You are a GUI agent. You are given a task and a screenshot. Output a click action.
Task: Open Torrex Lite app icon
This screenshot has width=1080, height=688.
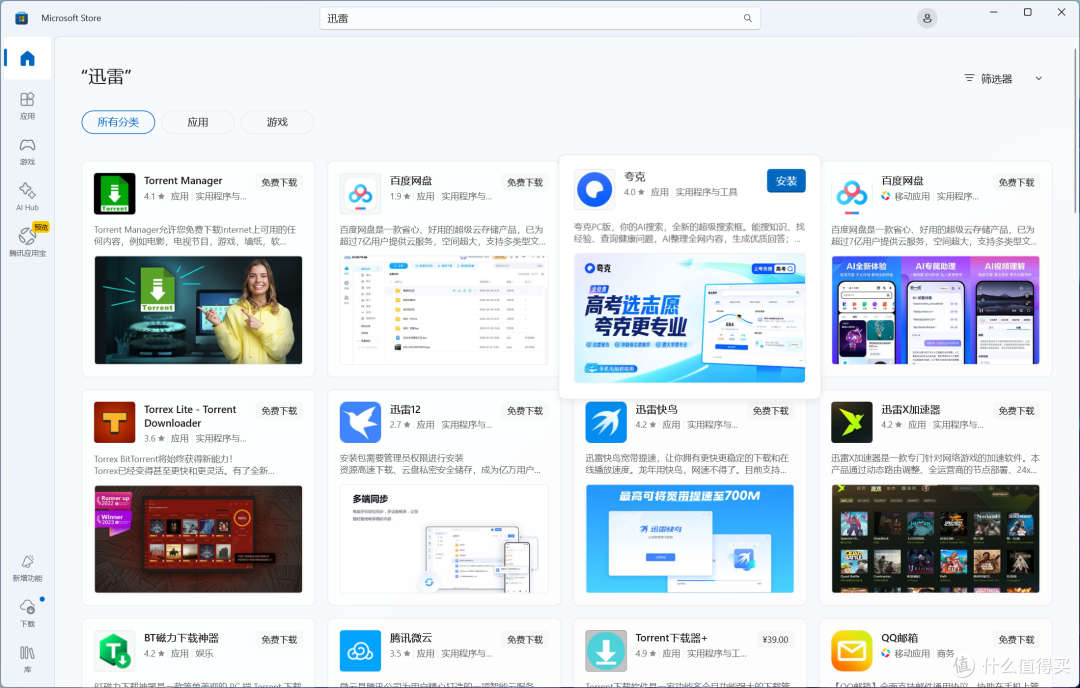click(x=114, y=422)
